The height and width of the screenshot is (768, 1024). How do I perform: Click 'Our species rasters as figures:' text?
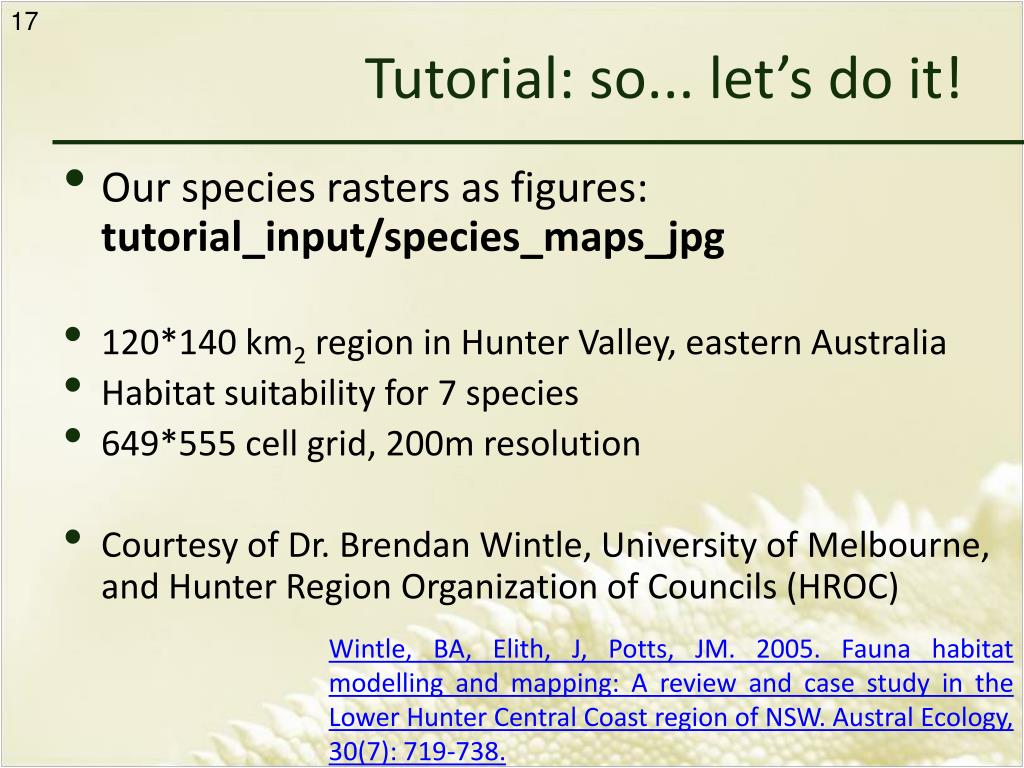coord(374,188)
